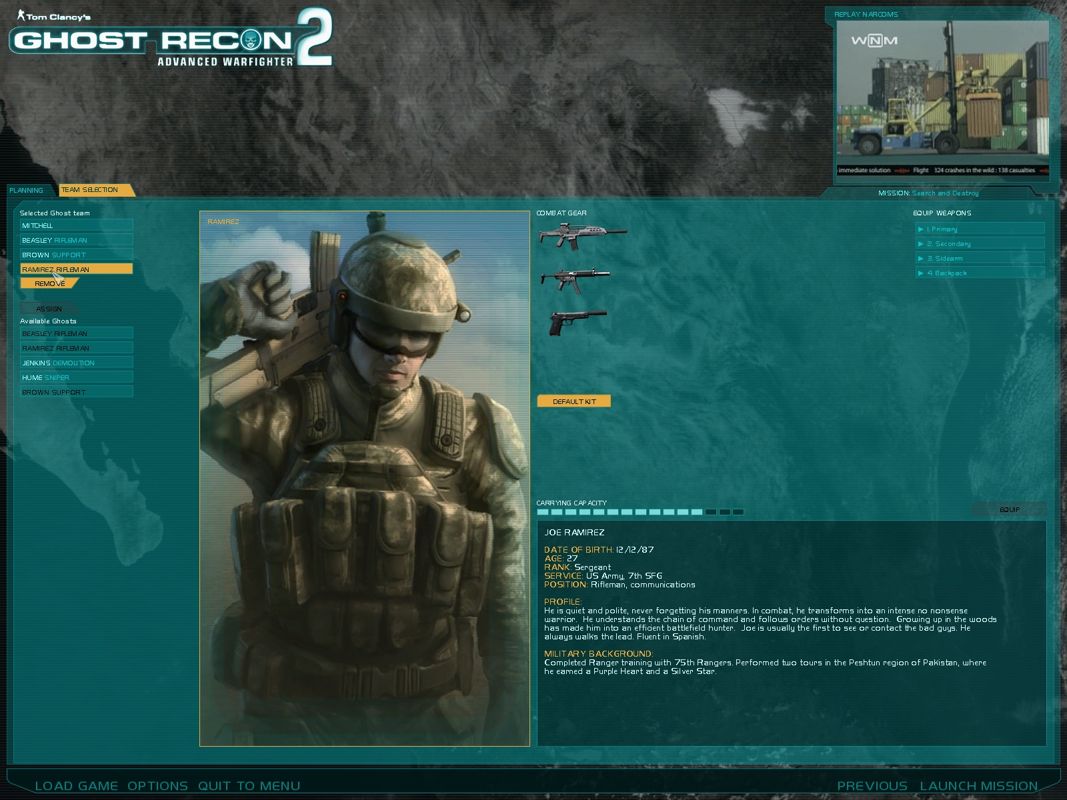Select Beasley Rifleman in selected Ghost team
Viewport: 1067px width, 800px height.
76,240
